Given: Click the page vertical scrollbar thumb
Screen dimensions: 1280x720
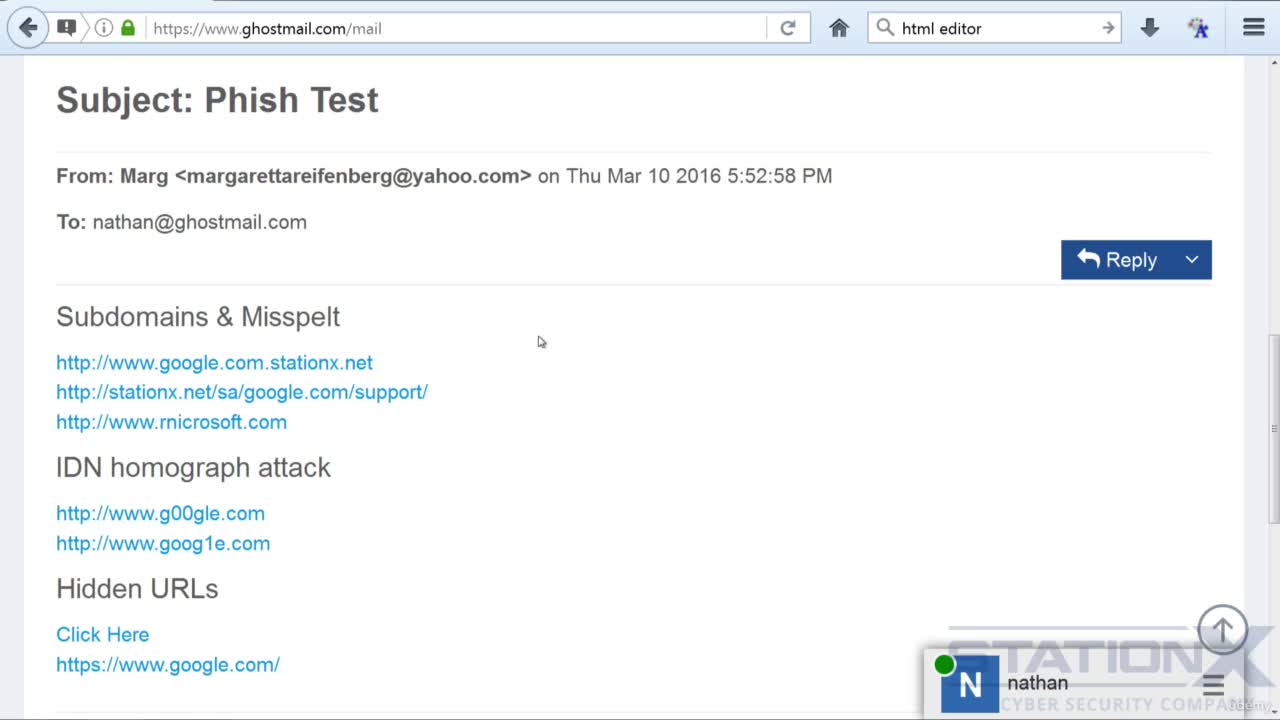Looking at the screenshot, I should pyautogui.click(x=1273, y=428).
